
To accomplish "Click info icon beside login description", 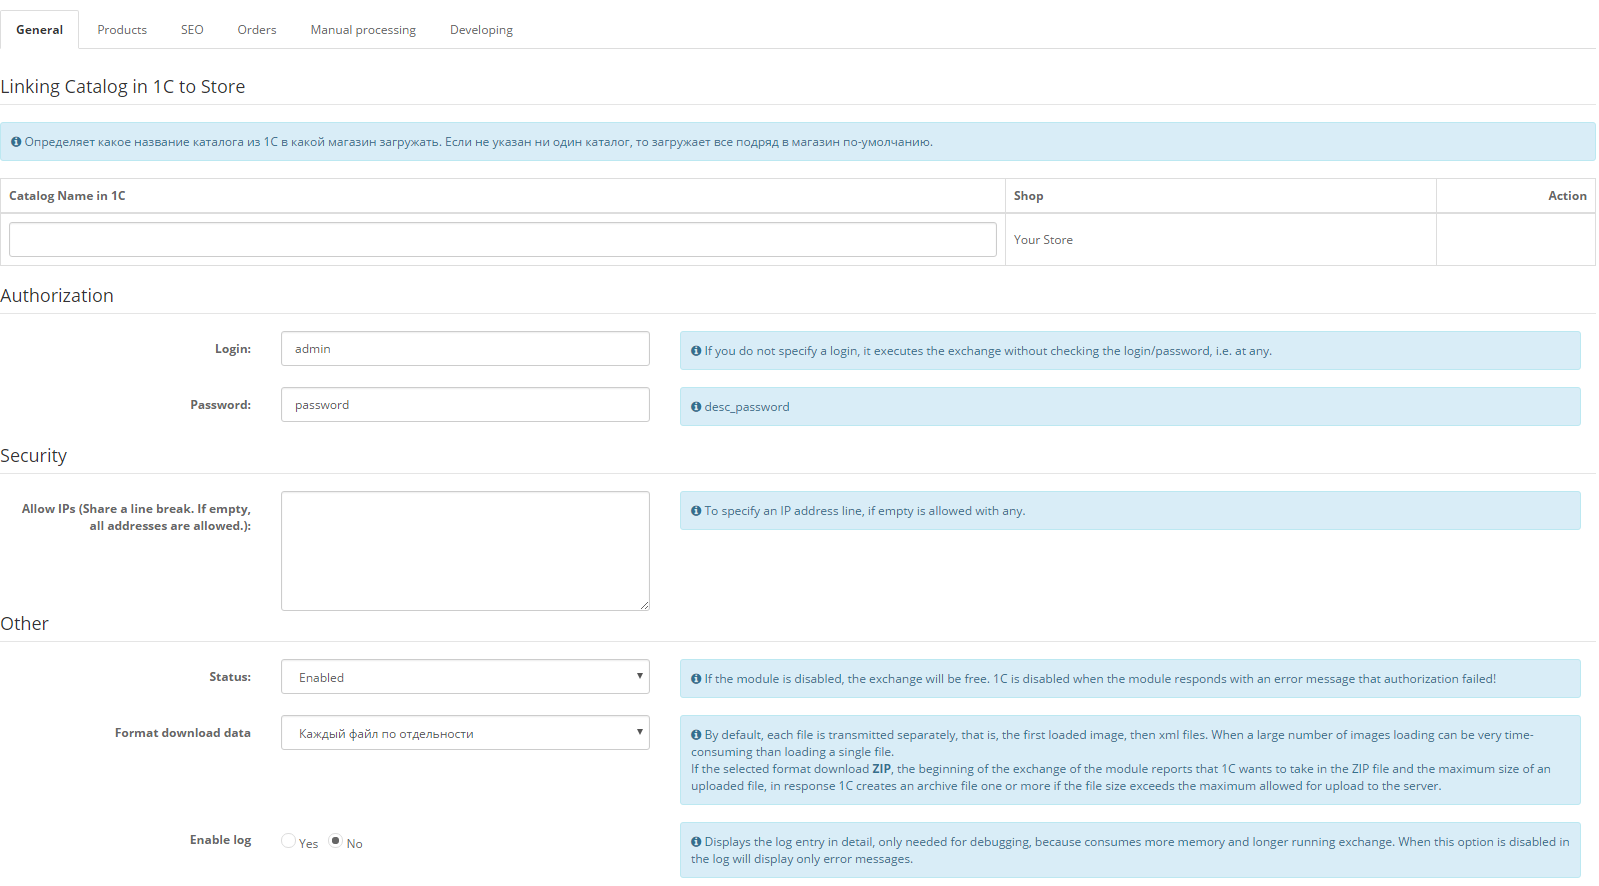I will pos(696,351).
